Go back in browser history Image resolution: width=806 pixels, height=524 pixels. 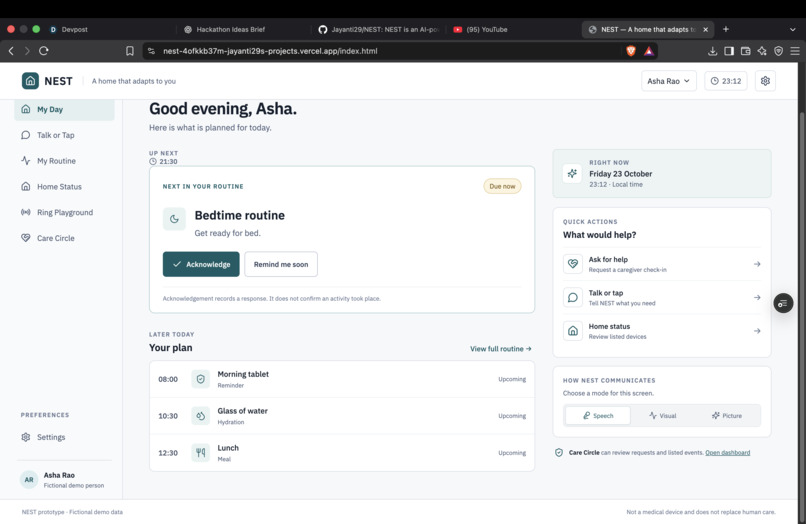[11, 51]
